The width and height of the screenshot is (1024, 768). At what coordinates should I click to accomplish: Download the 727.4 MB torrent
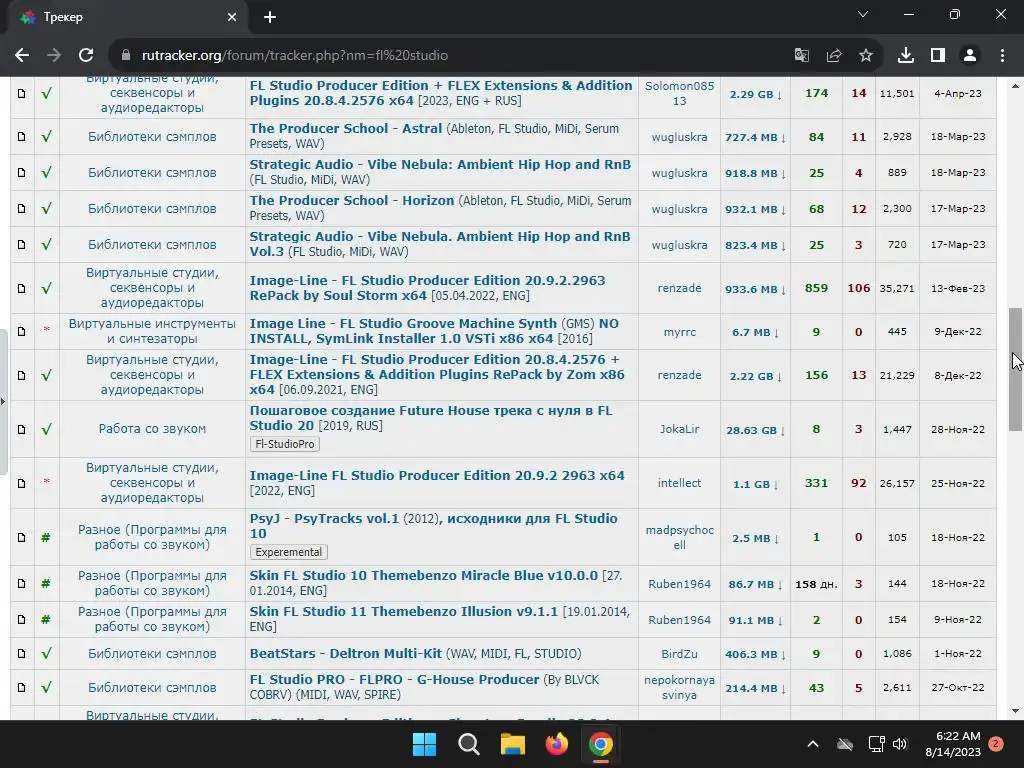click(x=755, y=137)
